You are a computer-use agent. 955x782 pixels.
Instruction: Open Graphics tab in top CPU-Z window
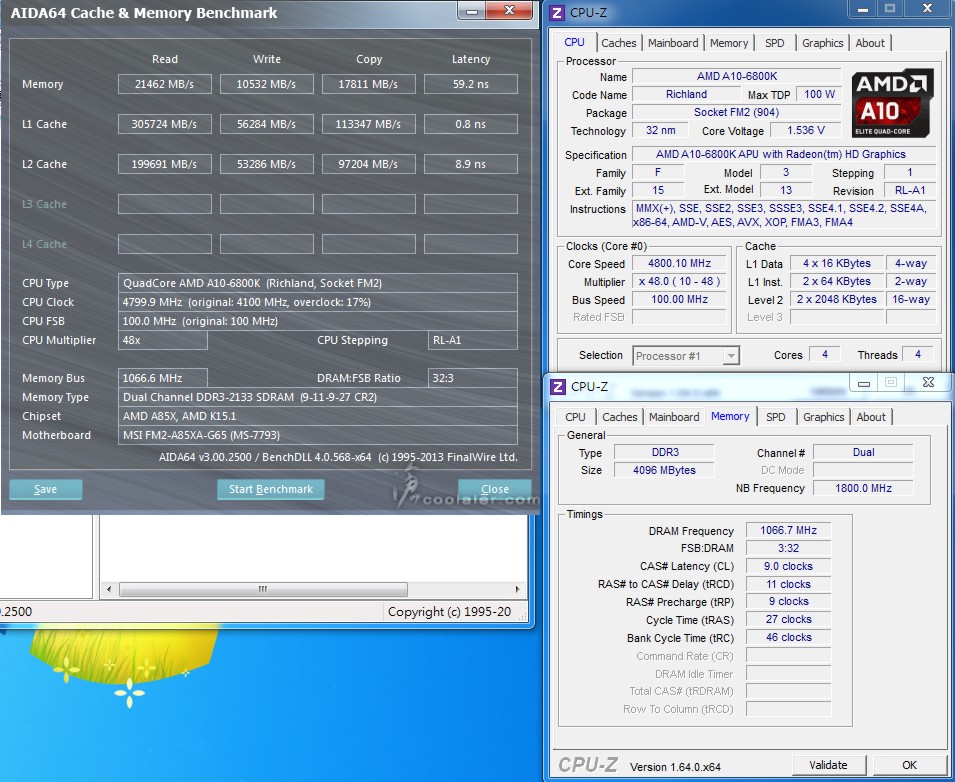point(822,43)
